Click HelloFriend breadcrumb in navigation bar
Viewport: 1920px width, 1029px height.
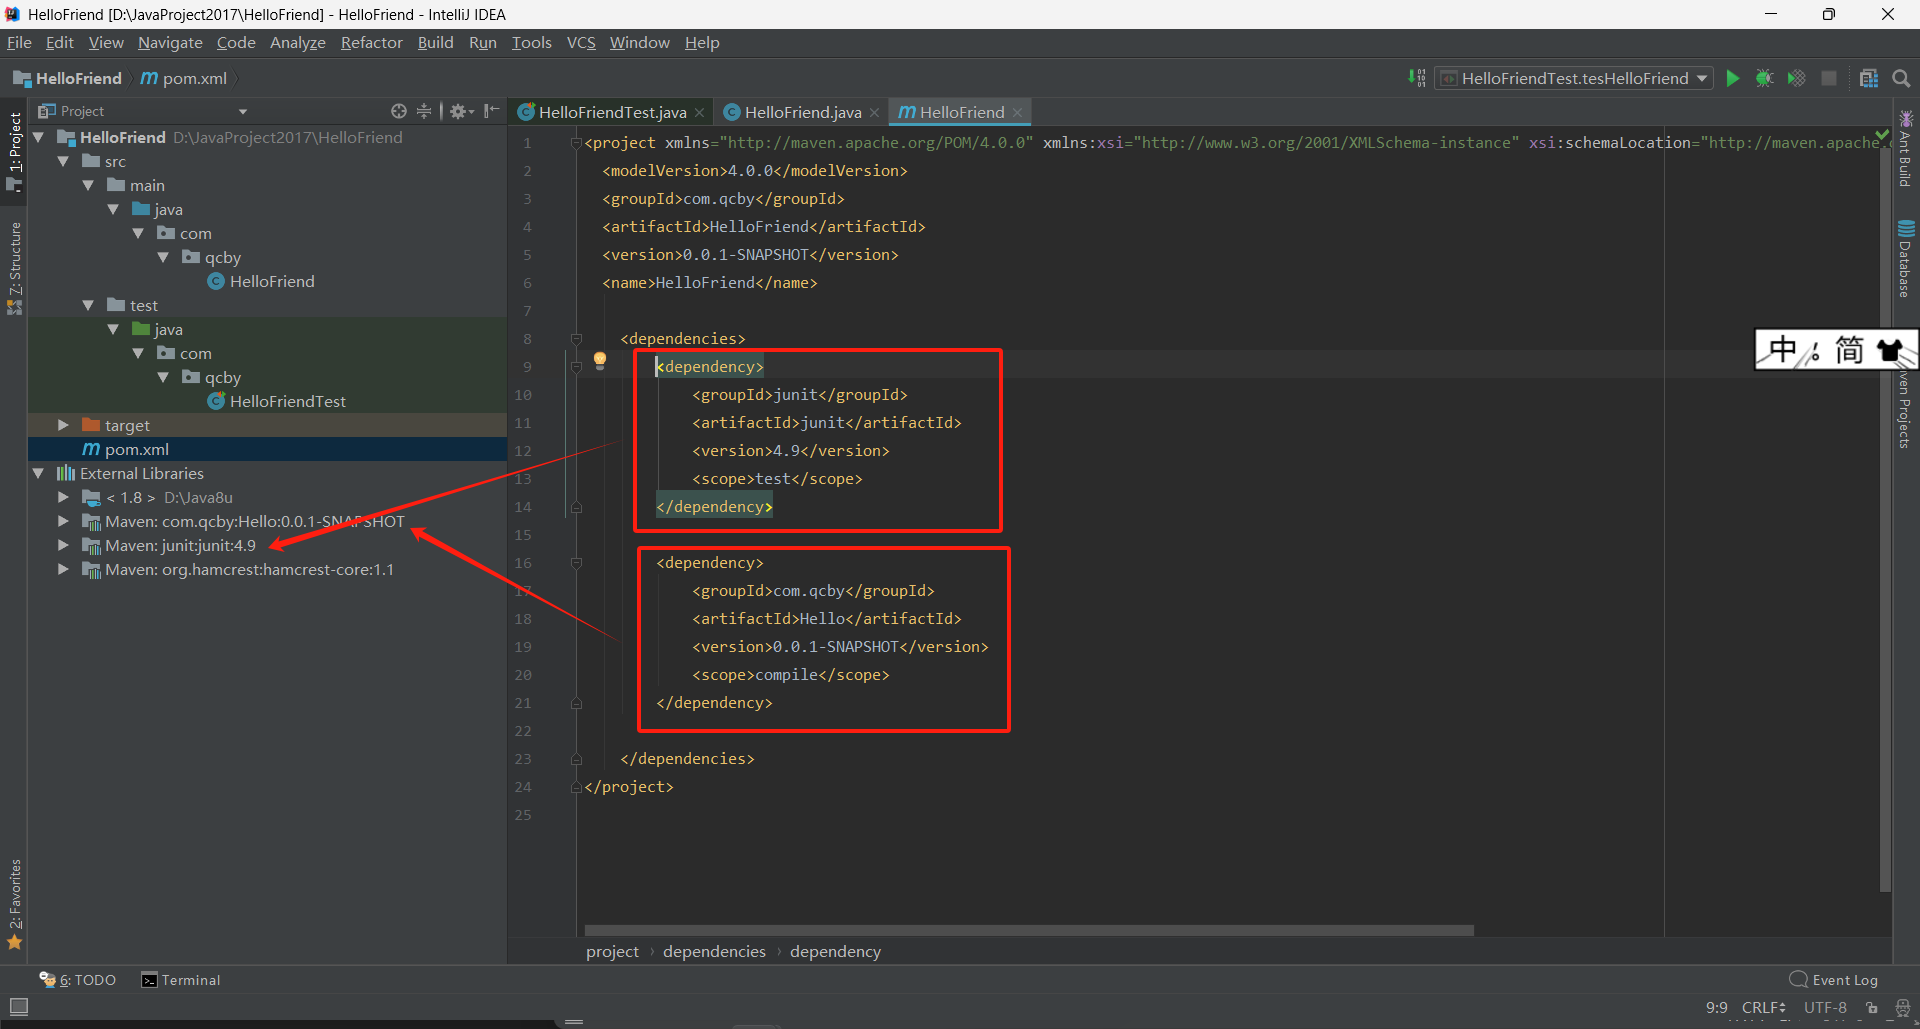(x=67, y=78)
